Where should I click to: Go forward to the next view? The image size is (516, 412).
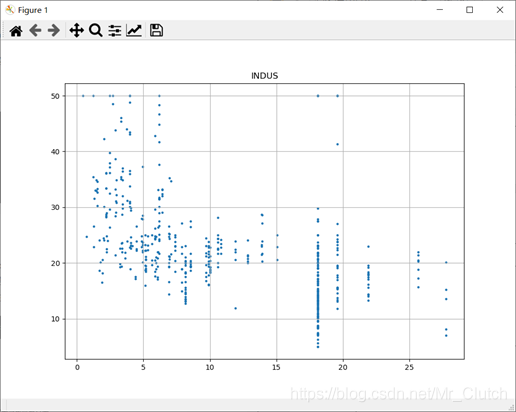pyautogui.click(x=54, y=31)
